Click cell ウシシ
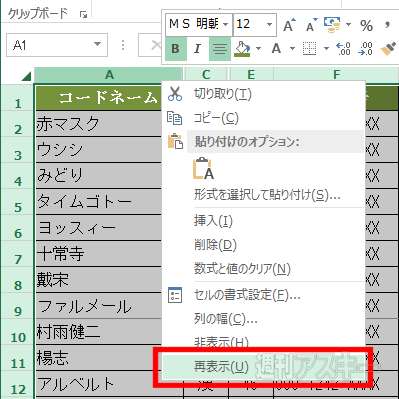The width and height of the screenshot is (399, 399). [99, 150]
